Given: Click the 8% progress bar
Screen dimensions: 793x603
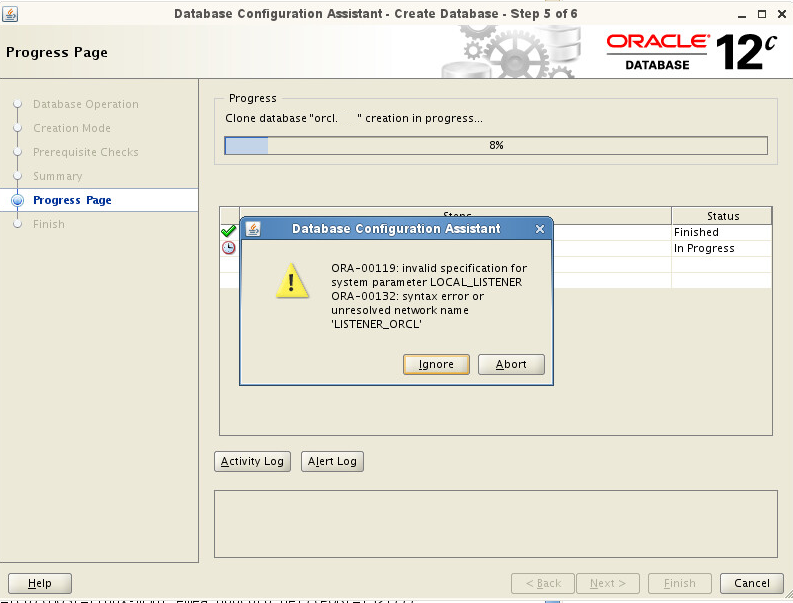Looking at the screenshot, I should [x=495, y=146].
